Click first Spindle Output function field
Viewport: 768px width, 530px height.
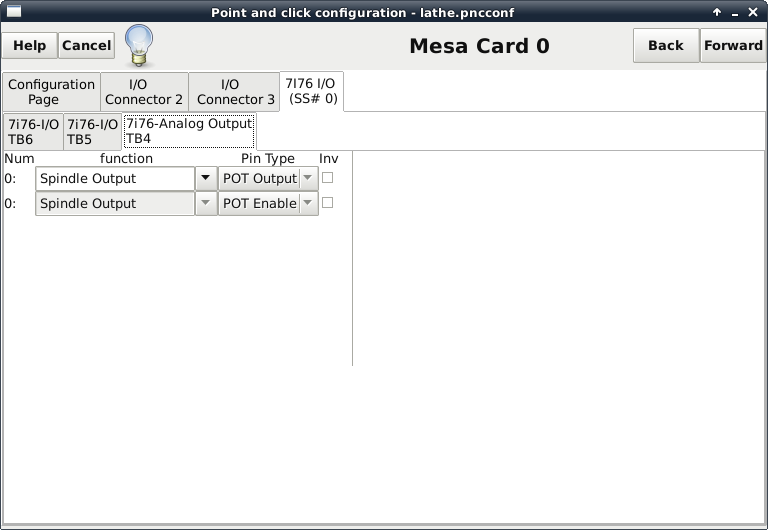pyautogui.click(x=115, y=178)
